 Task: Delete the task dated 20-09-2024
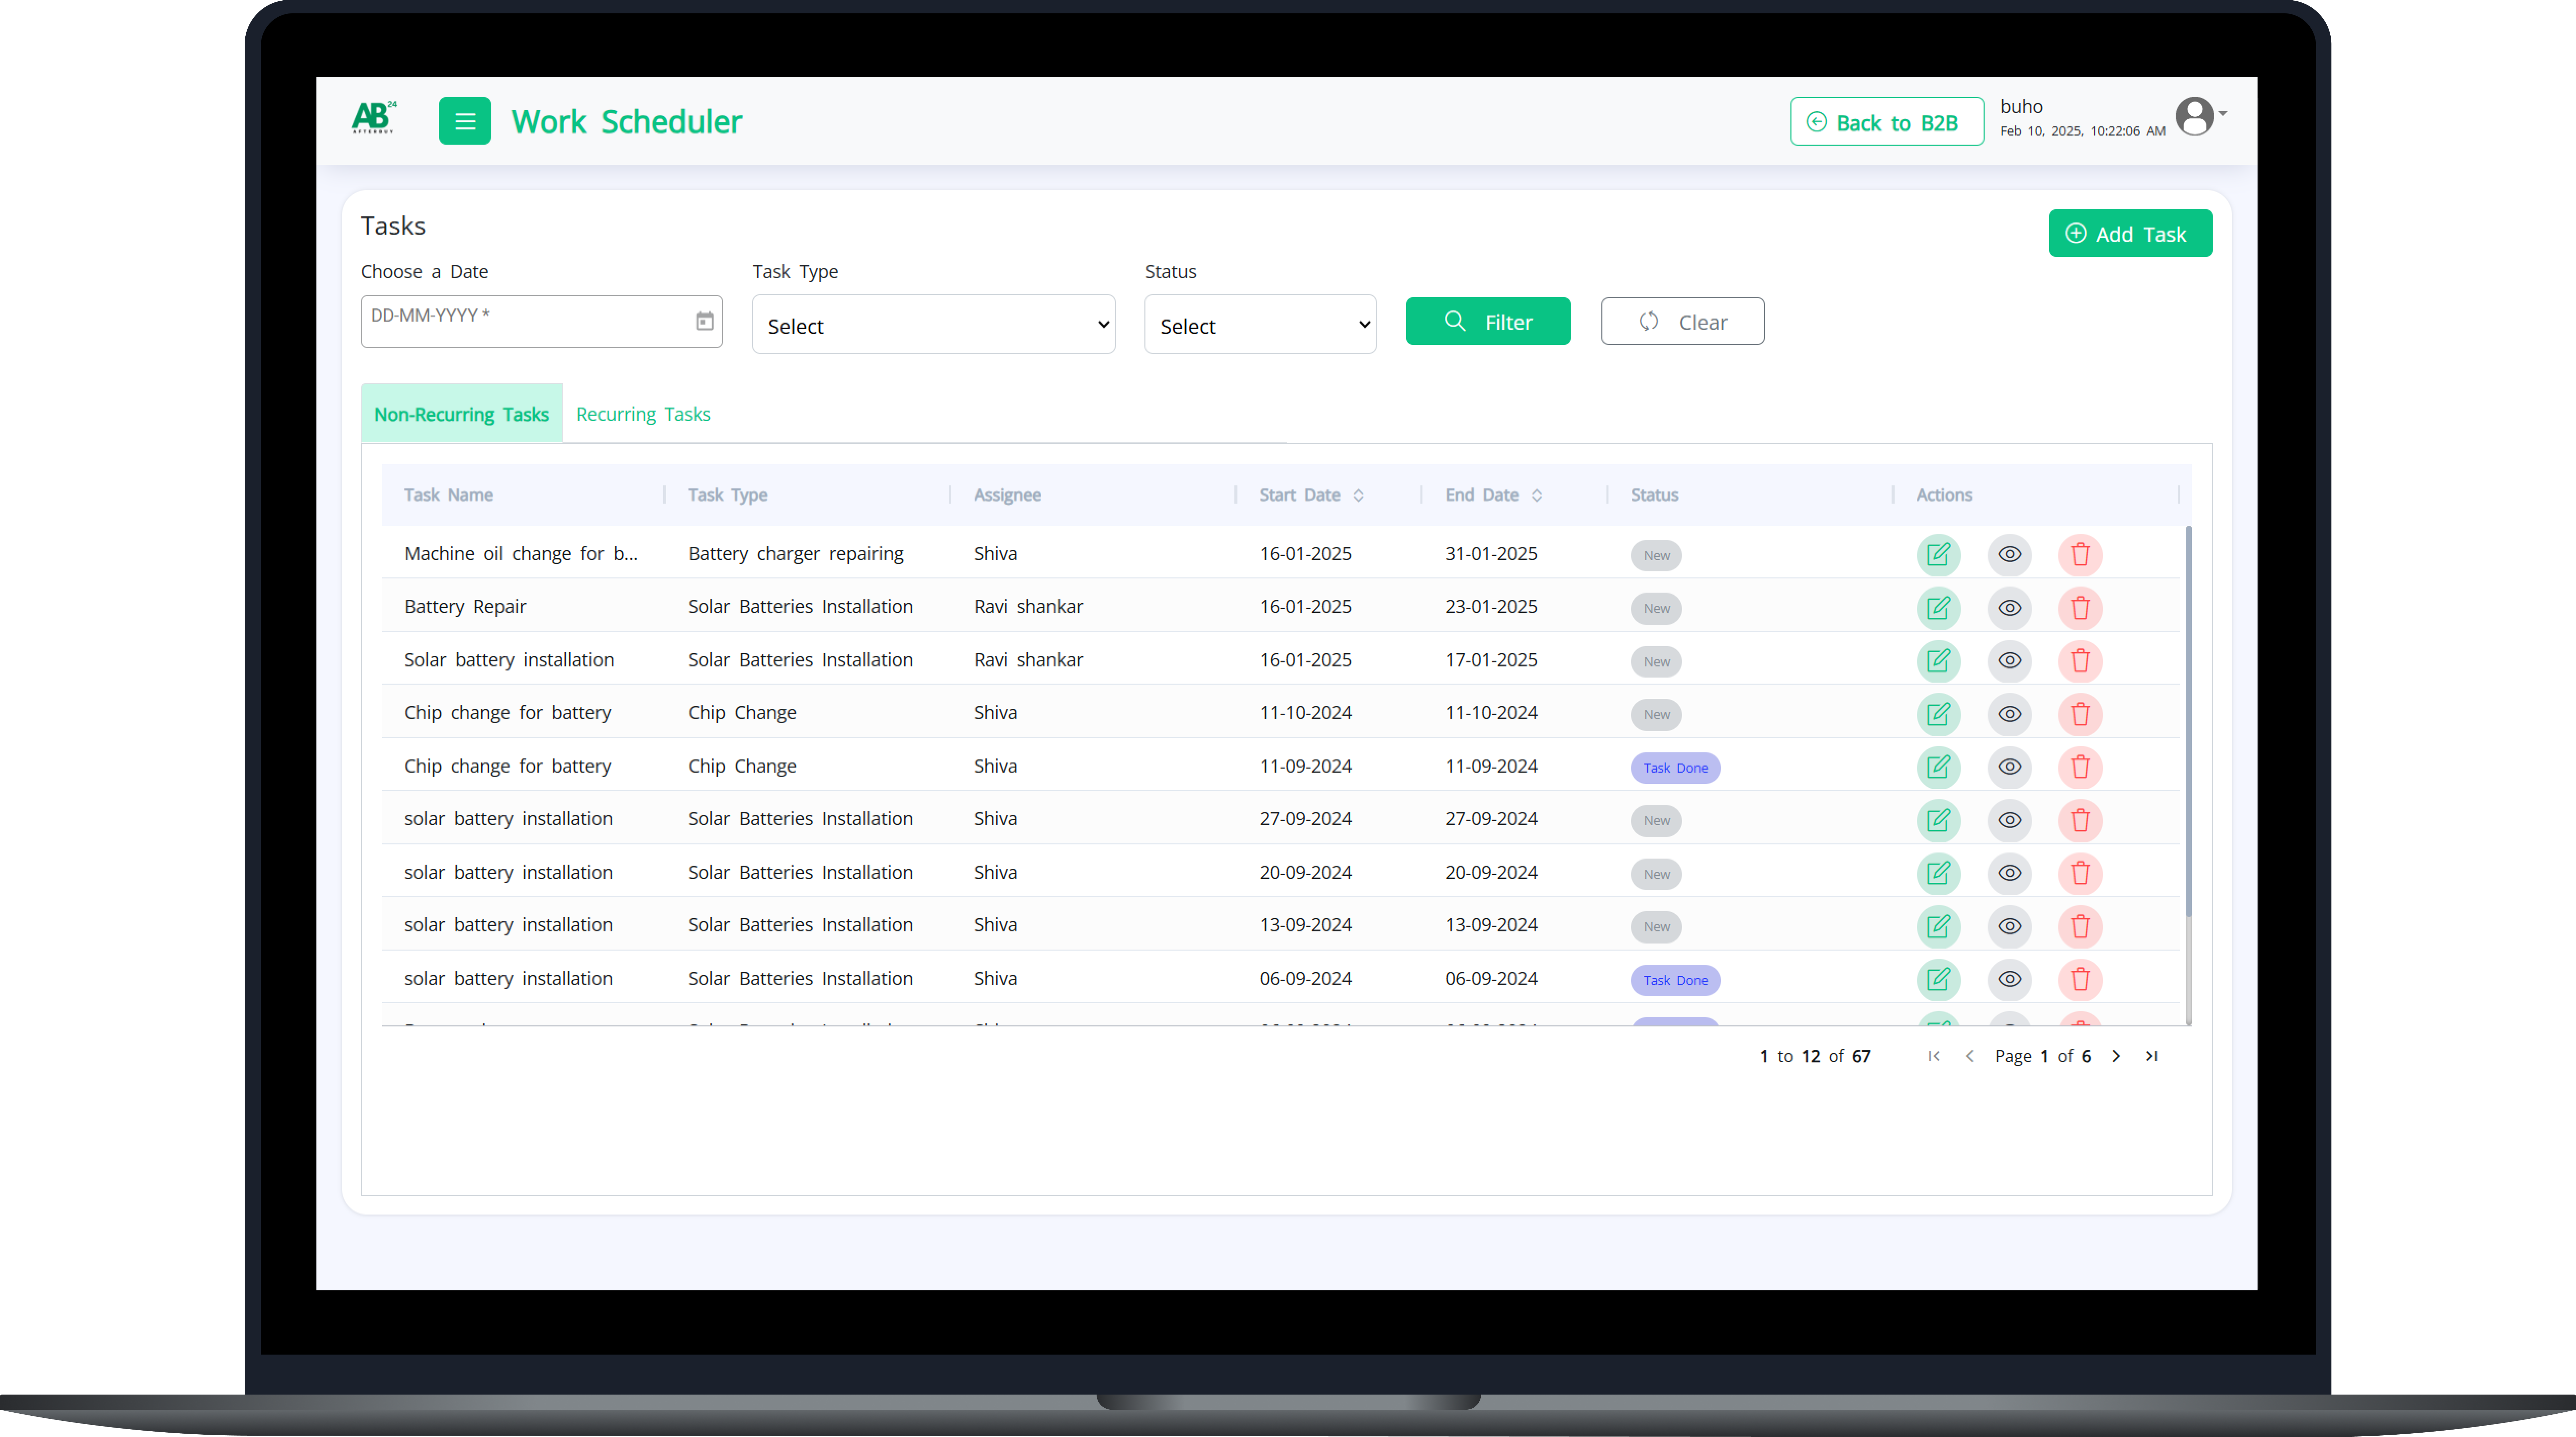(2080, 873)
